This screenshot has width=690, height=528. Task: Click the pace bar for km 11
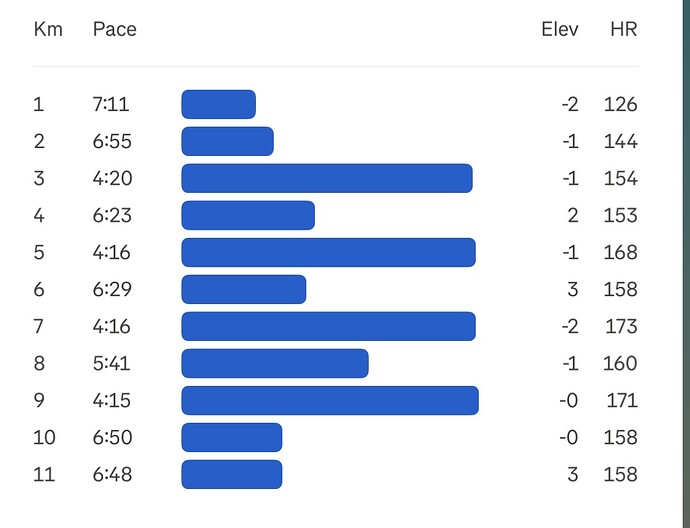coord(231,474)
